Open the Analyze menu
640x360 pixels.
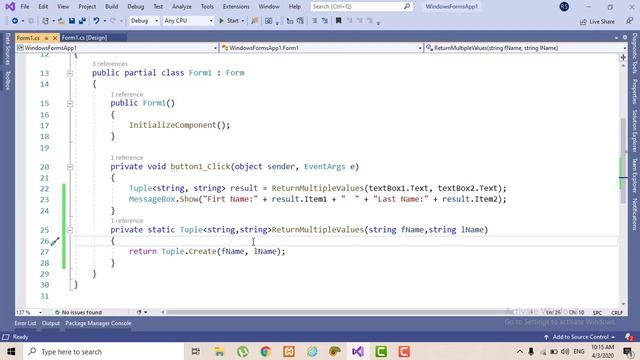182,7
